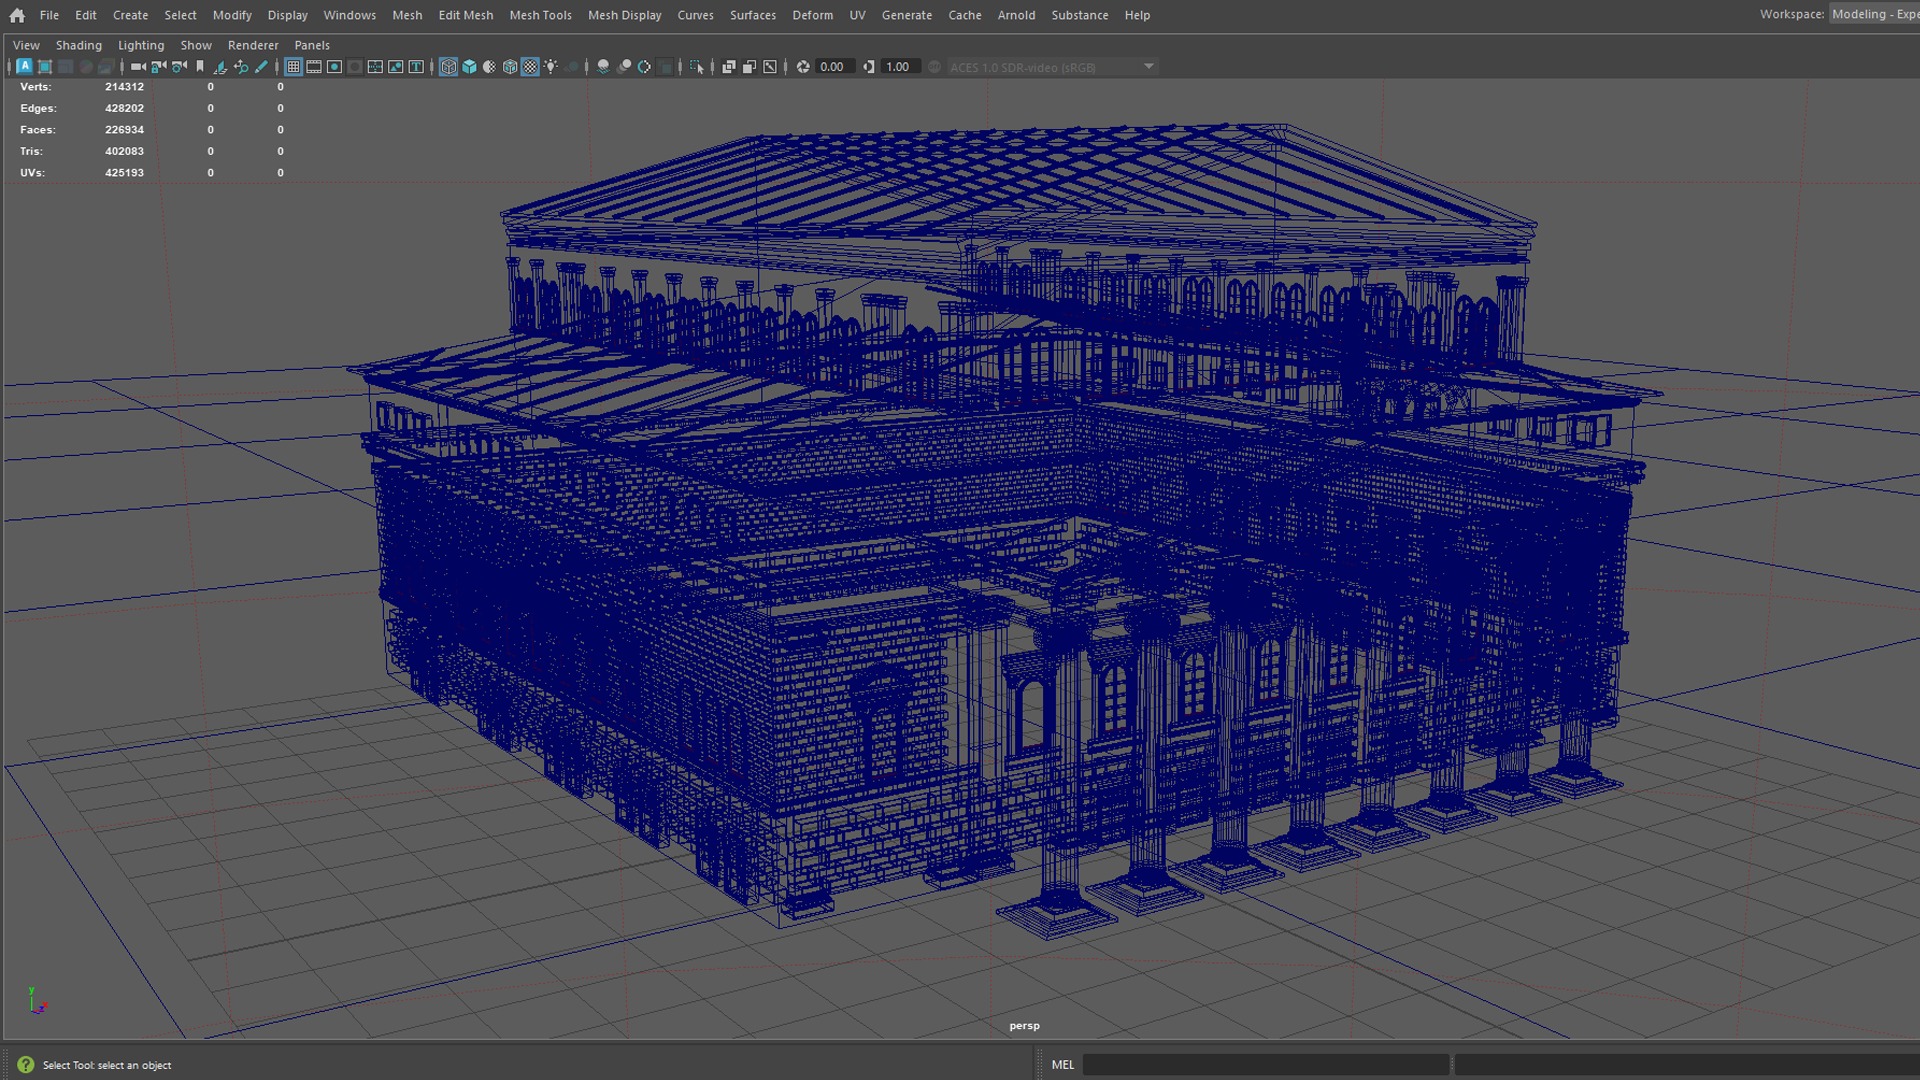Click the viewport axis orientation gizmo
The height and width of the screenshot is (1080, 1920).
click(x=36, y=1001)
